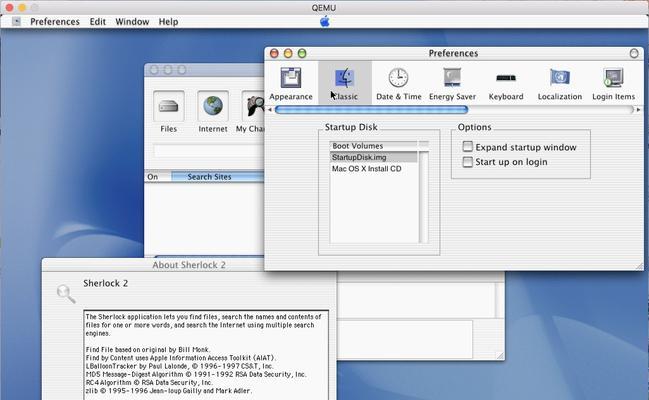Open the Edit menu
The height and width of the screenshot is (400, 649).
pyautogui.click(x=98, y=22)
